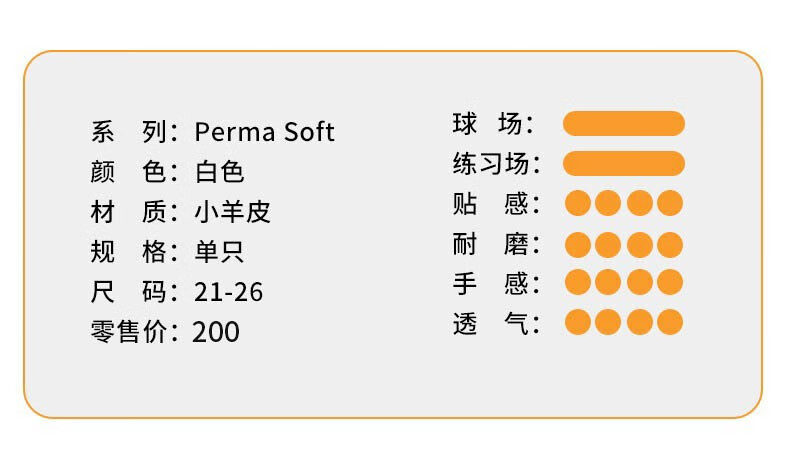This screenshot has width=790, height=457.
Task: Select the last orange dot beside 耐磨
Action: (670, 244)
